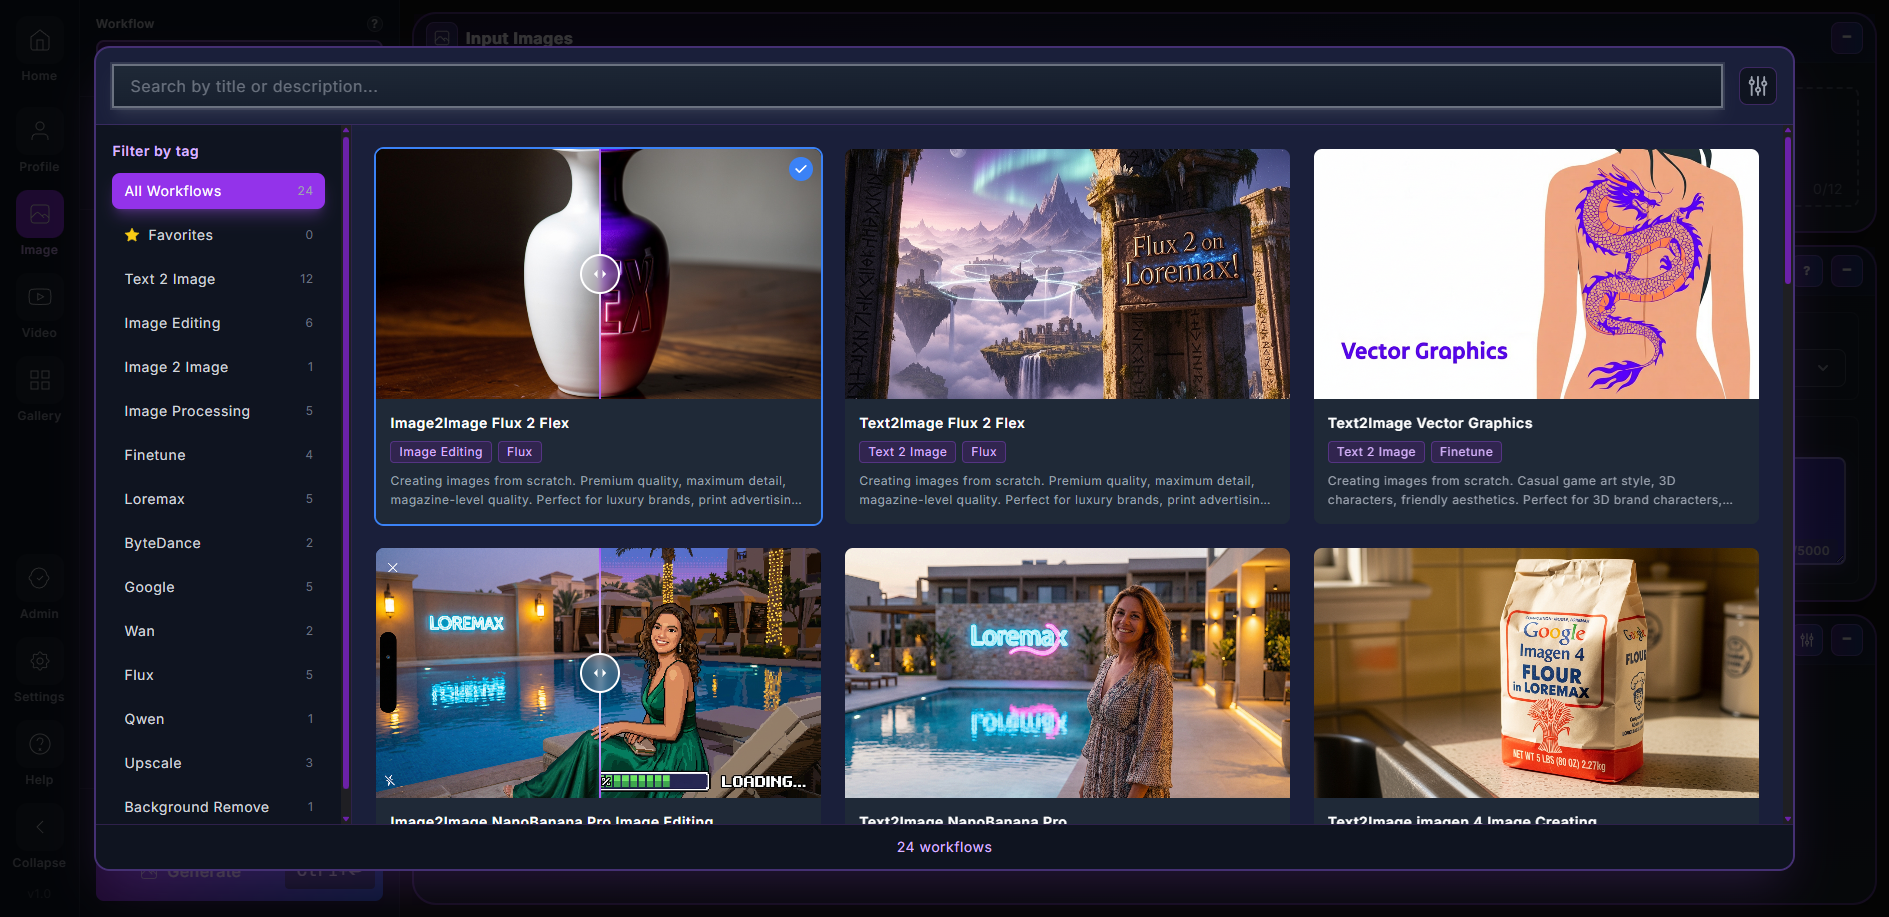Open the filter settings sliders icon
Viewport: 1889px width, 917px height.
point(1757,86)
